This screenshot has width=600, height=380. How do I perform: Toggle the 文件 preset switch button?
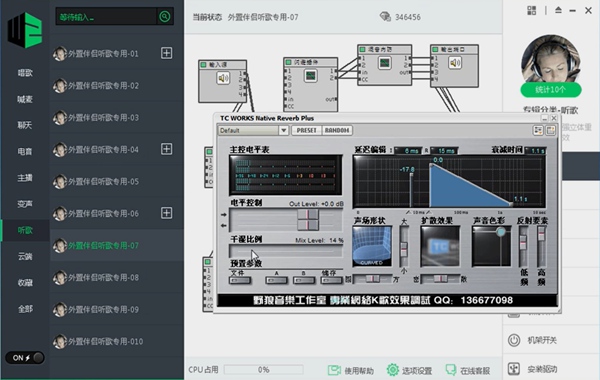coord(240,281)
